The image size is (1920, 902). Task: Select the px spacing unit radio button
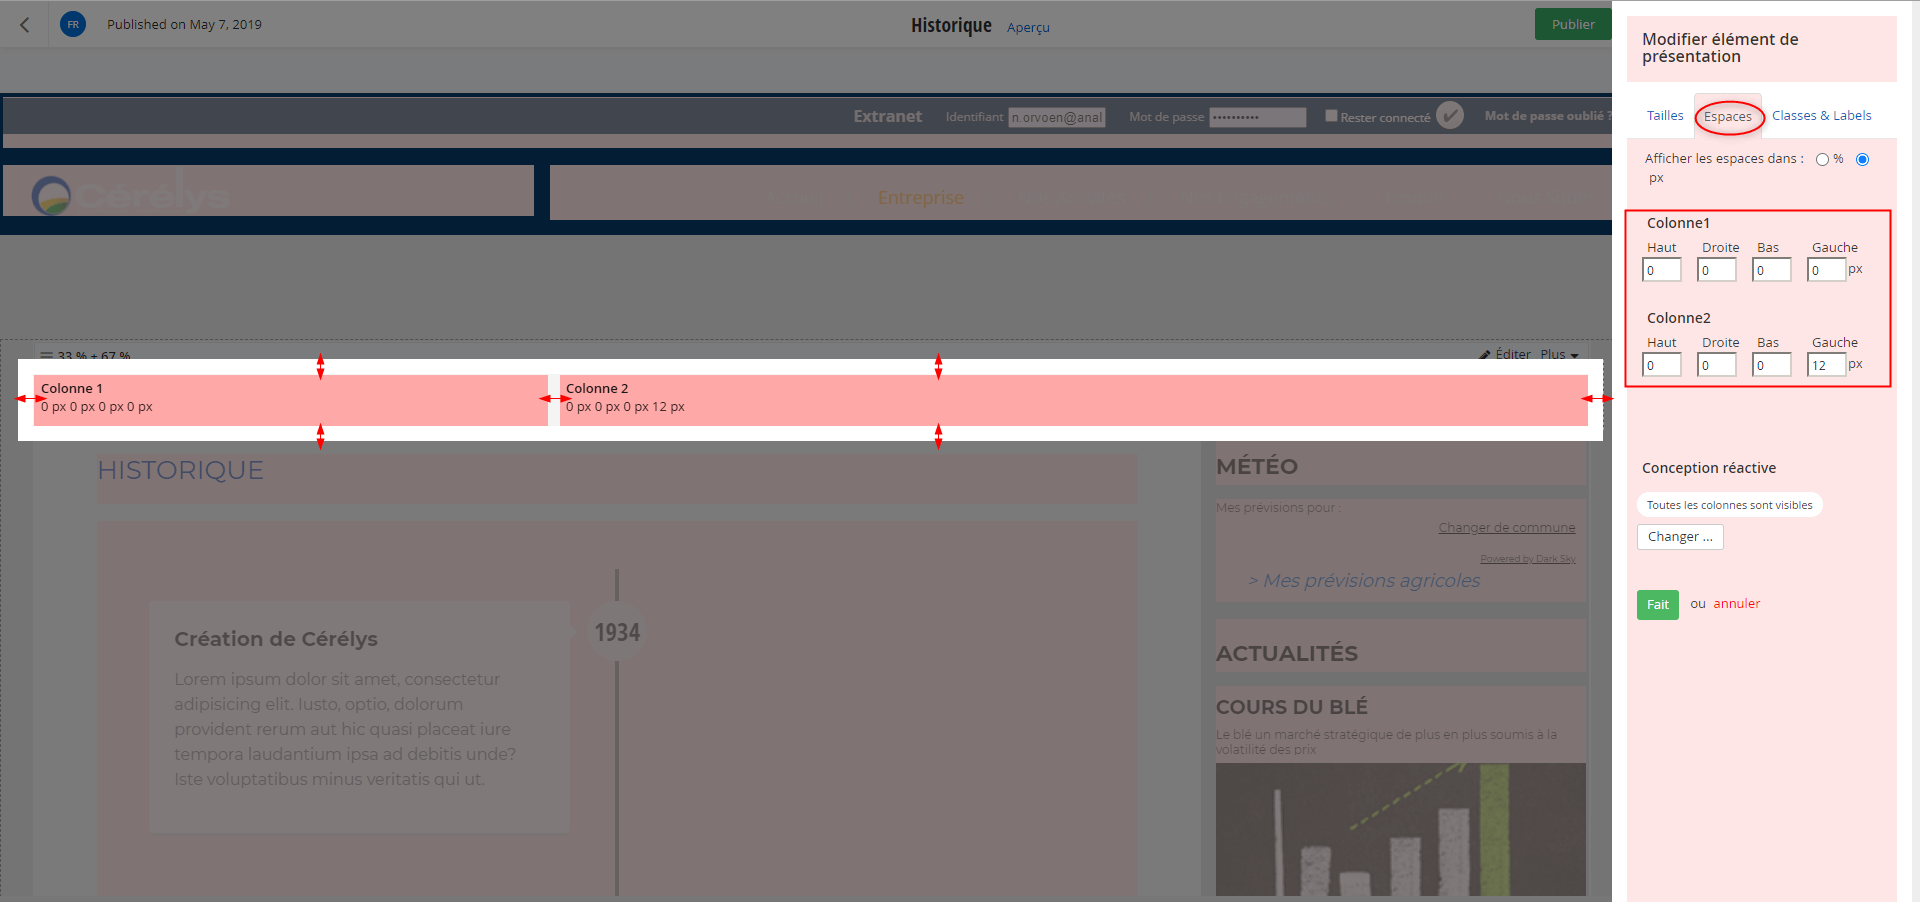(1862, 160)
